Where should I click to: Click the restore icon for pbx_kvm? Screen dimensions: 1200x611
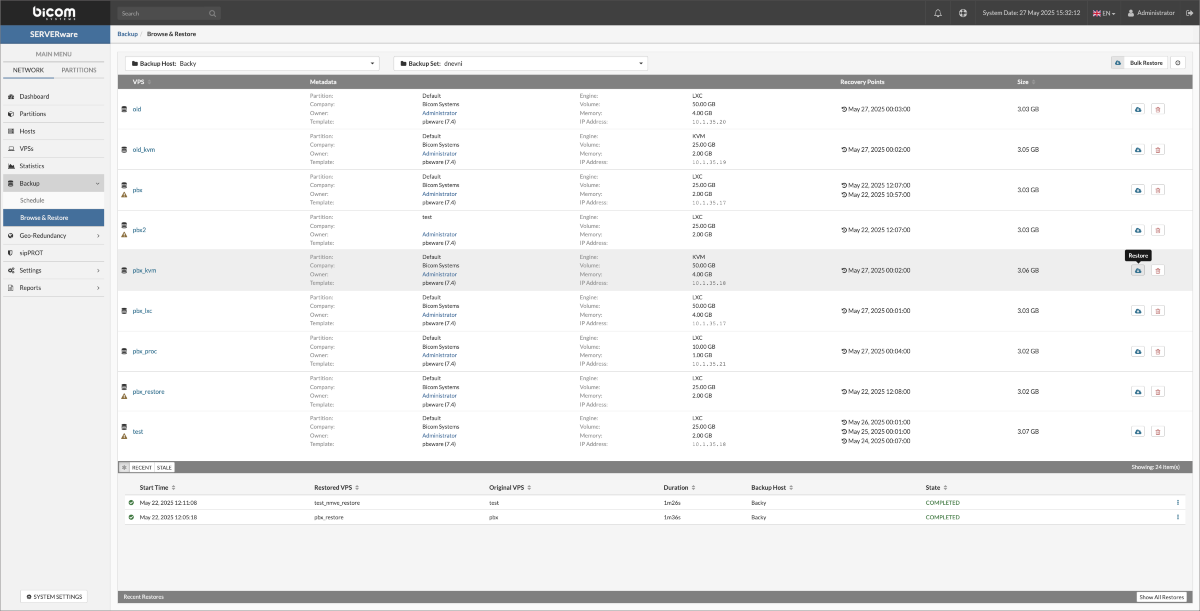[1138, 271]
